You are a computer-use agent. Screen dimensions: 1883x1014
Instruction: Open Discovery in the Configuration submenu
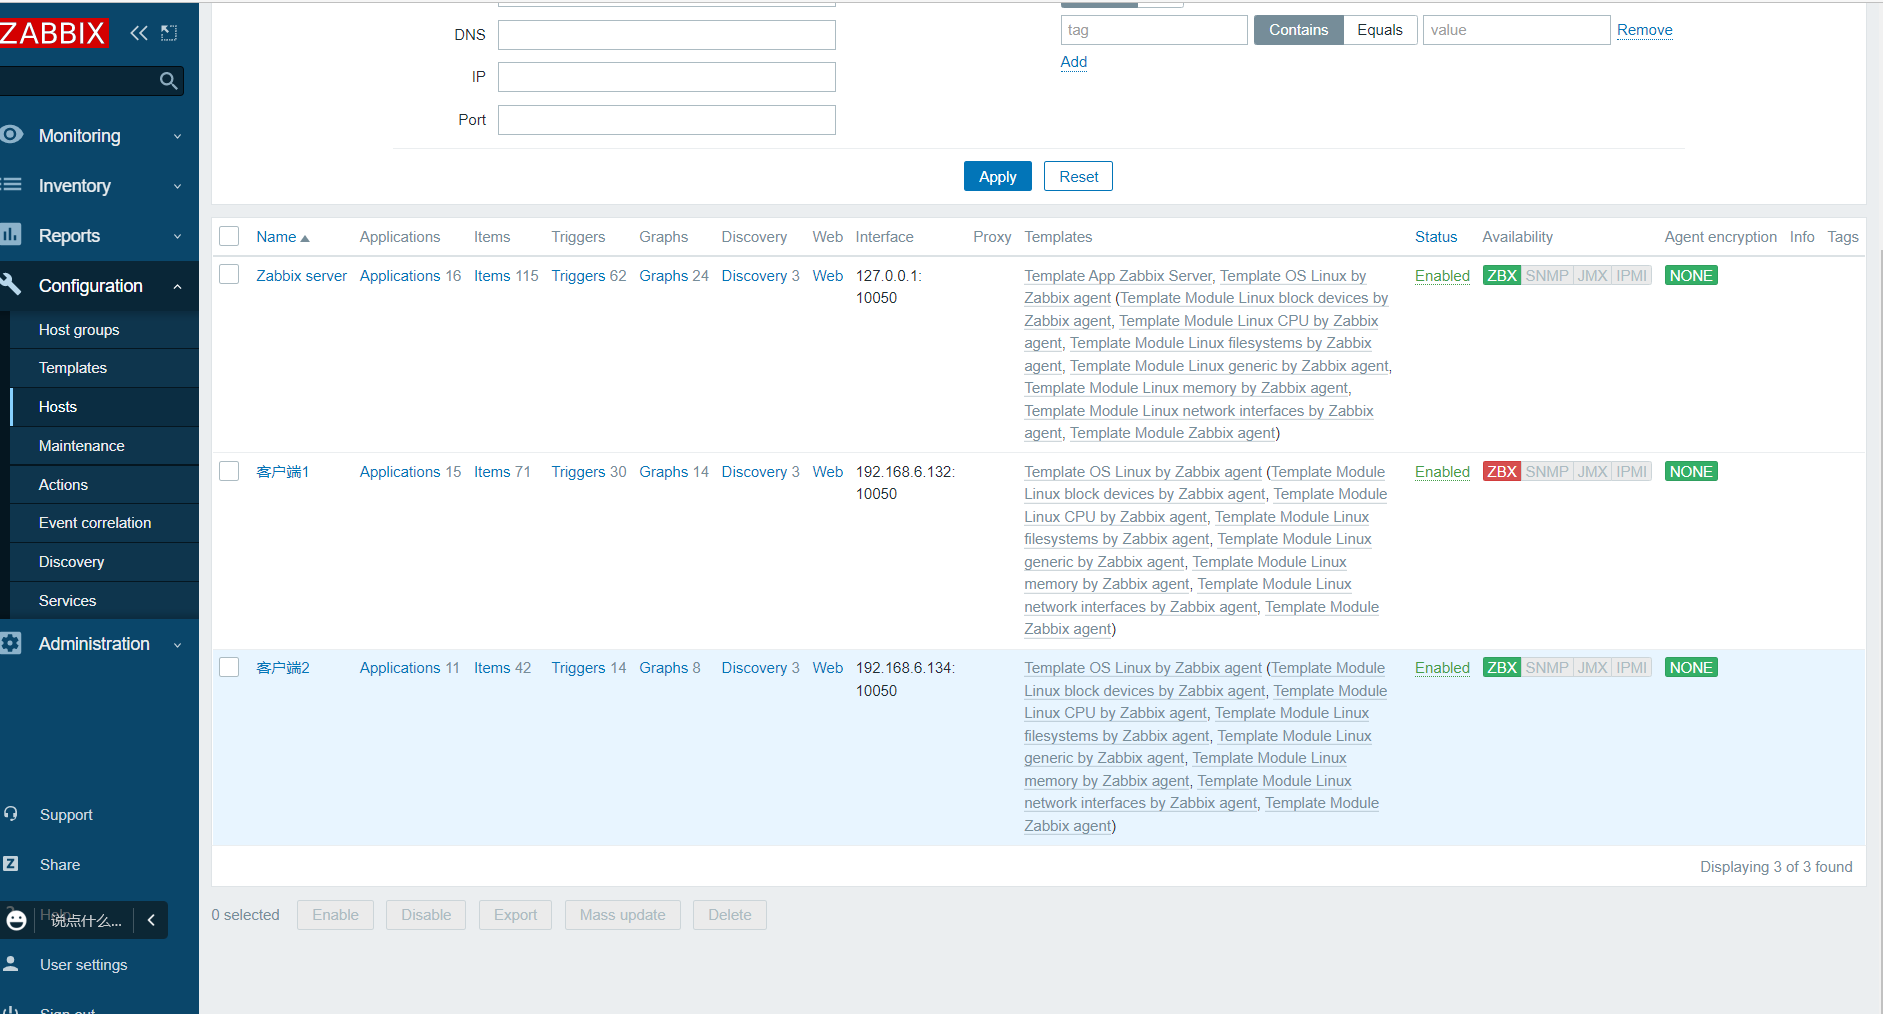[x=71, y=562]
